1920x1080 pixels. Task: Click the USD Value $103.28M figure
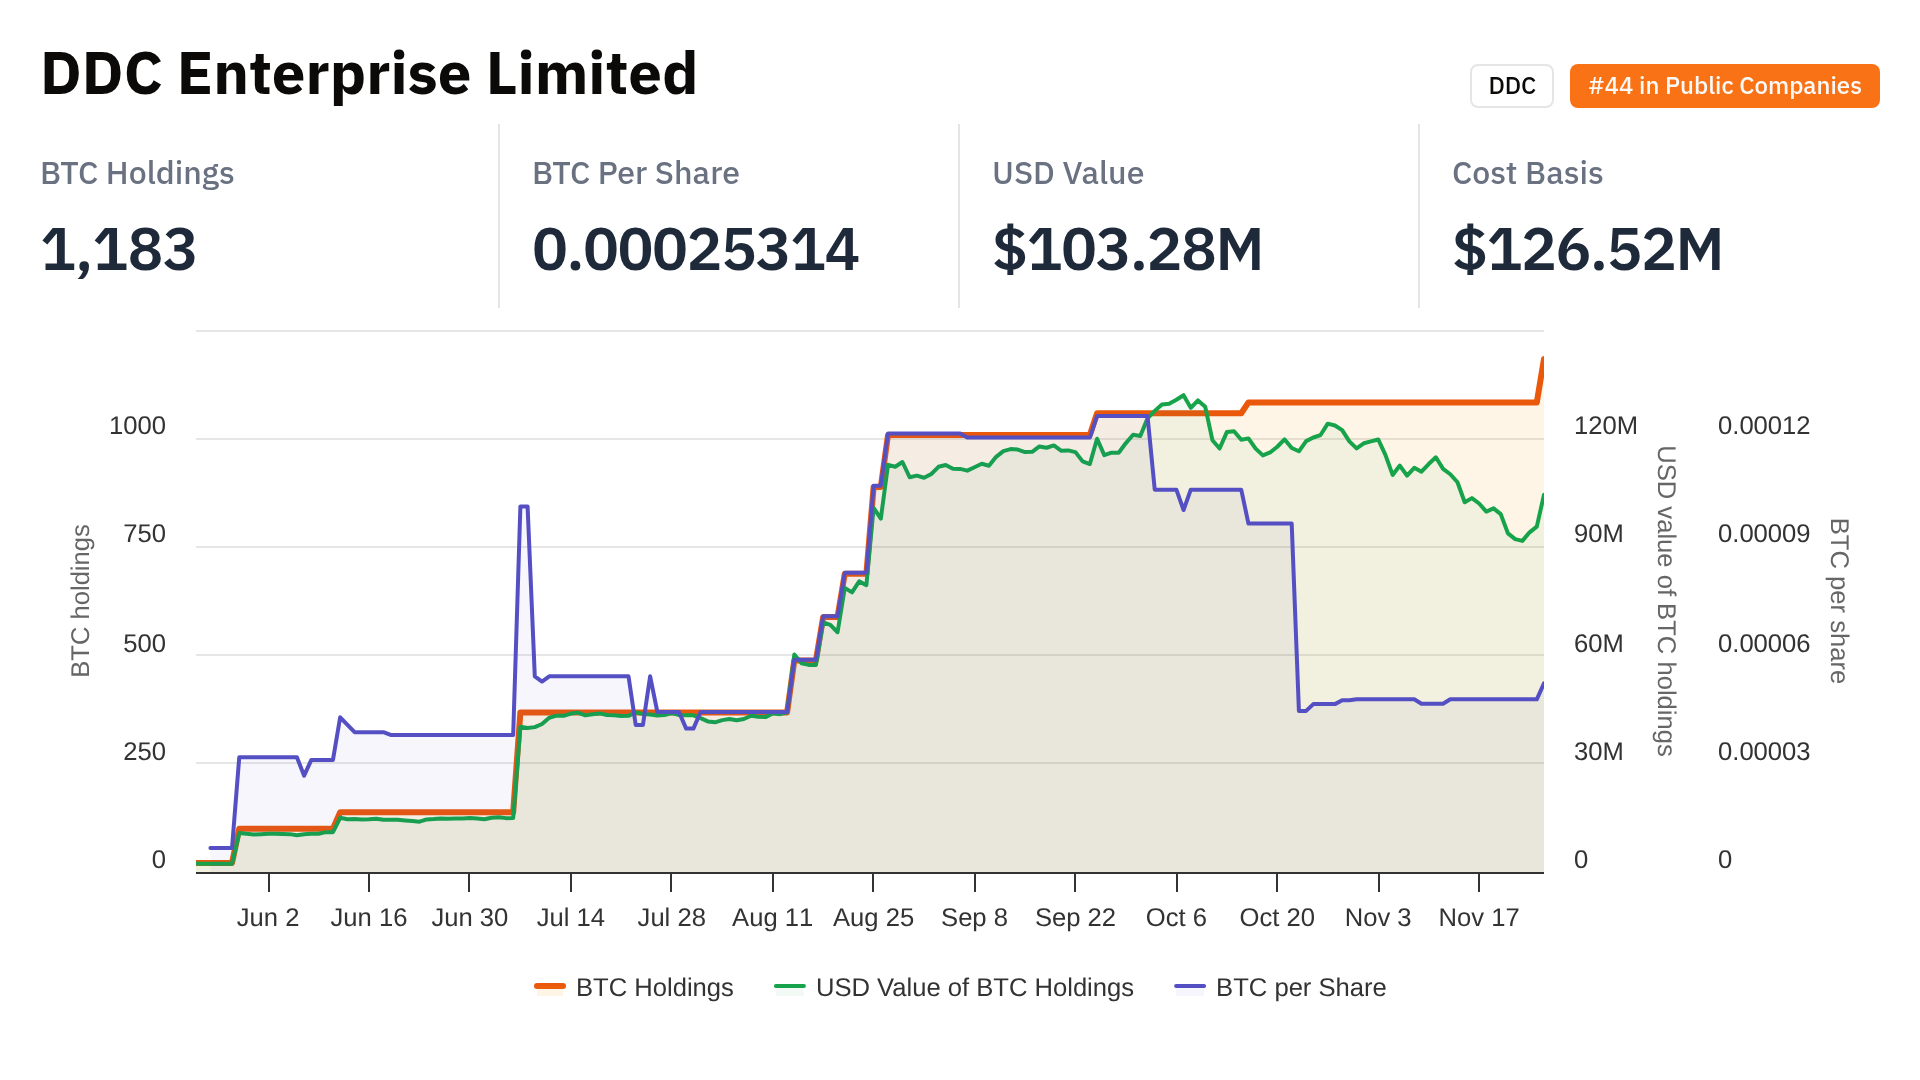pyautogui.click(x=1127, y=249)
